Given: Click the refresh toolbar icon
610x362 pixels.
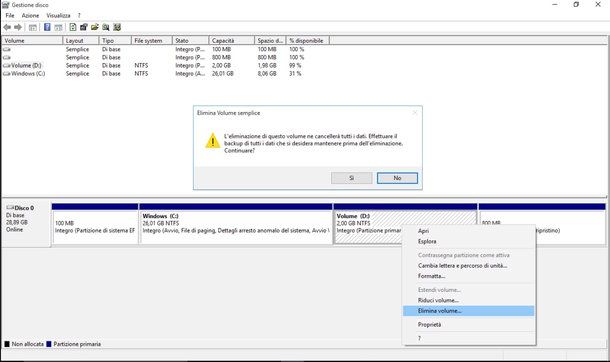Looking at the screenshot, I should click(x=73, y=27).
